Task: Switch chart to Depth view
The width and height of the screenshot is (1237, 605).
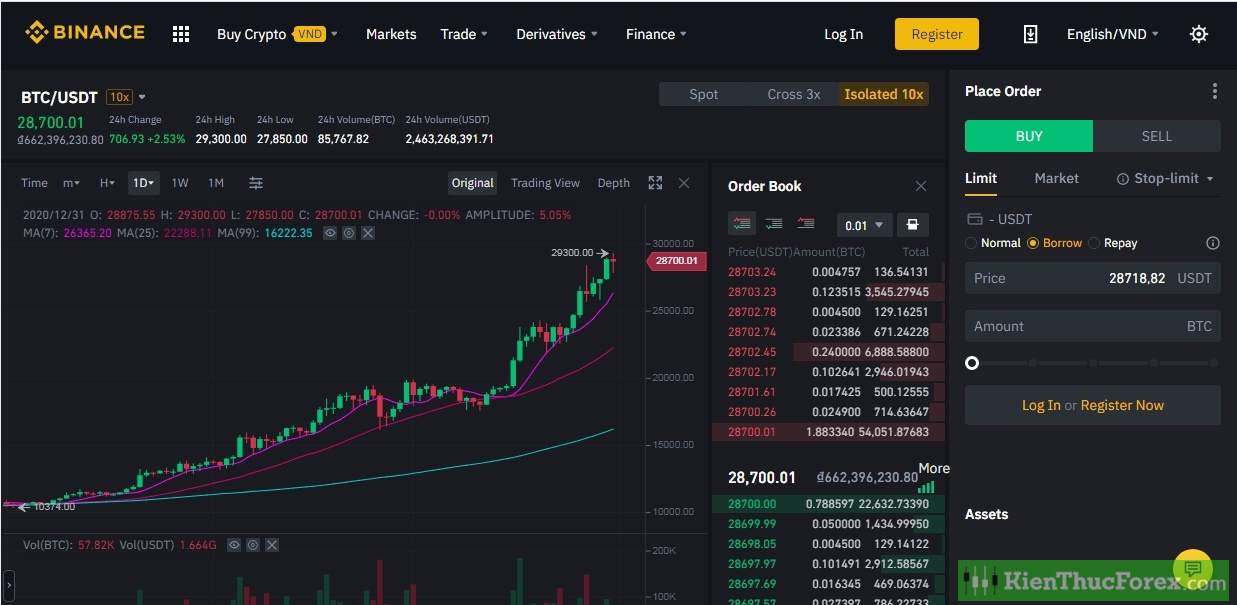Action: tap(614, 183)
